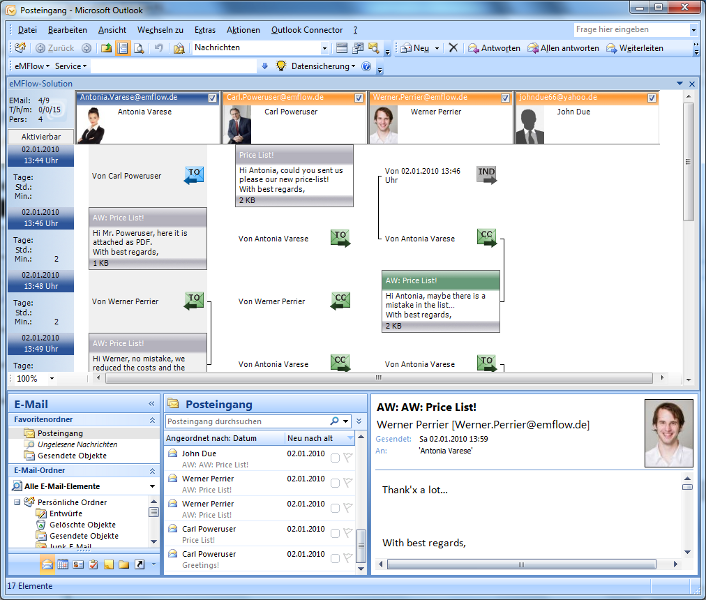Uncheck Werner.Perrier@emflow.de column checkbox
706x600 pixels.
[x=505, y=98]
